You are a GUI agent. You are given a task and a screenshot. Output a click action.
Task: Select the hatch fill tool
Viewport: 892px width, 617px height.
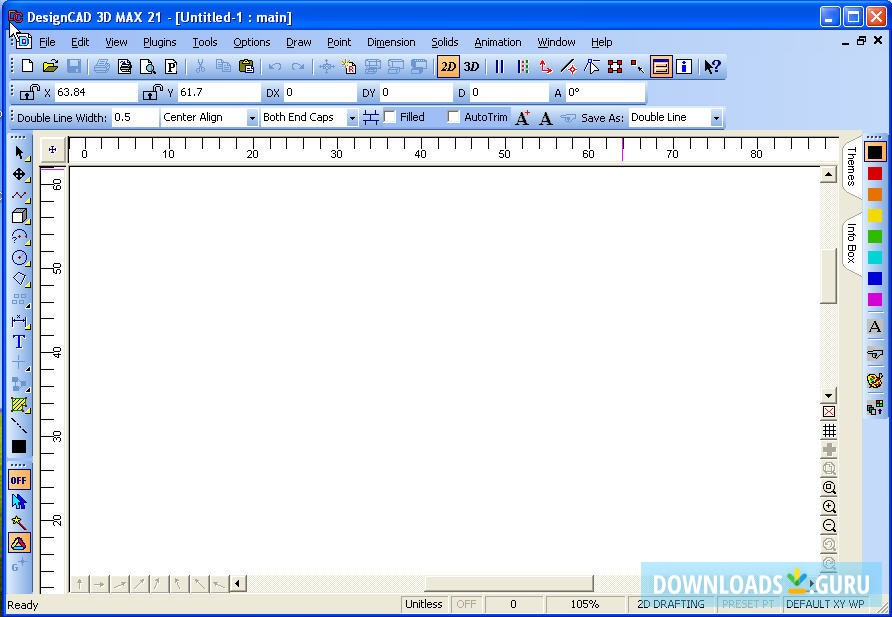point(19,405)
